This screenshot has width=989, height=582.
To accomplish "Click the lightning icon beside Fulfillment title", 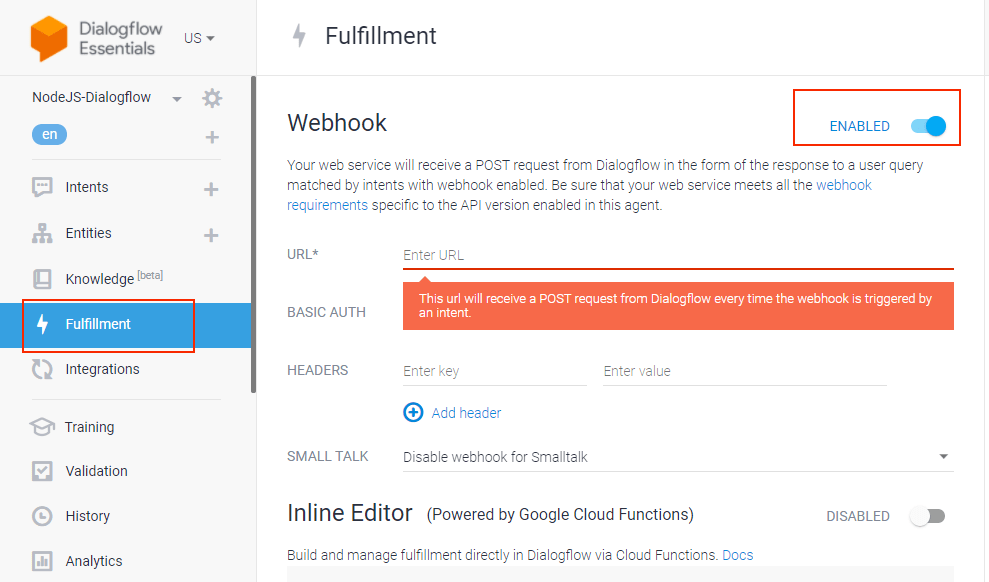I will tap(300, 36).
